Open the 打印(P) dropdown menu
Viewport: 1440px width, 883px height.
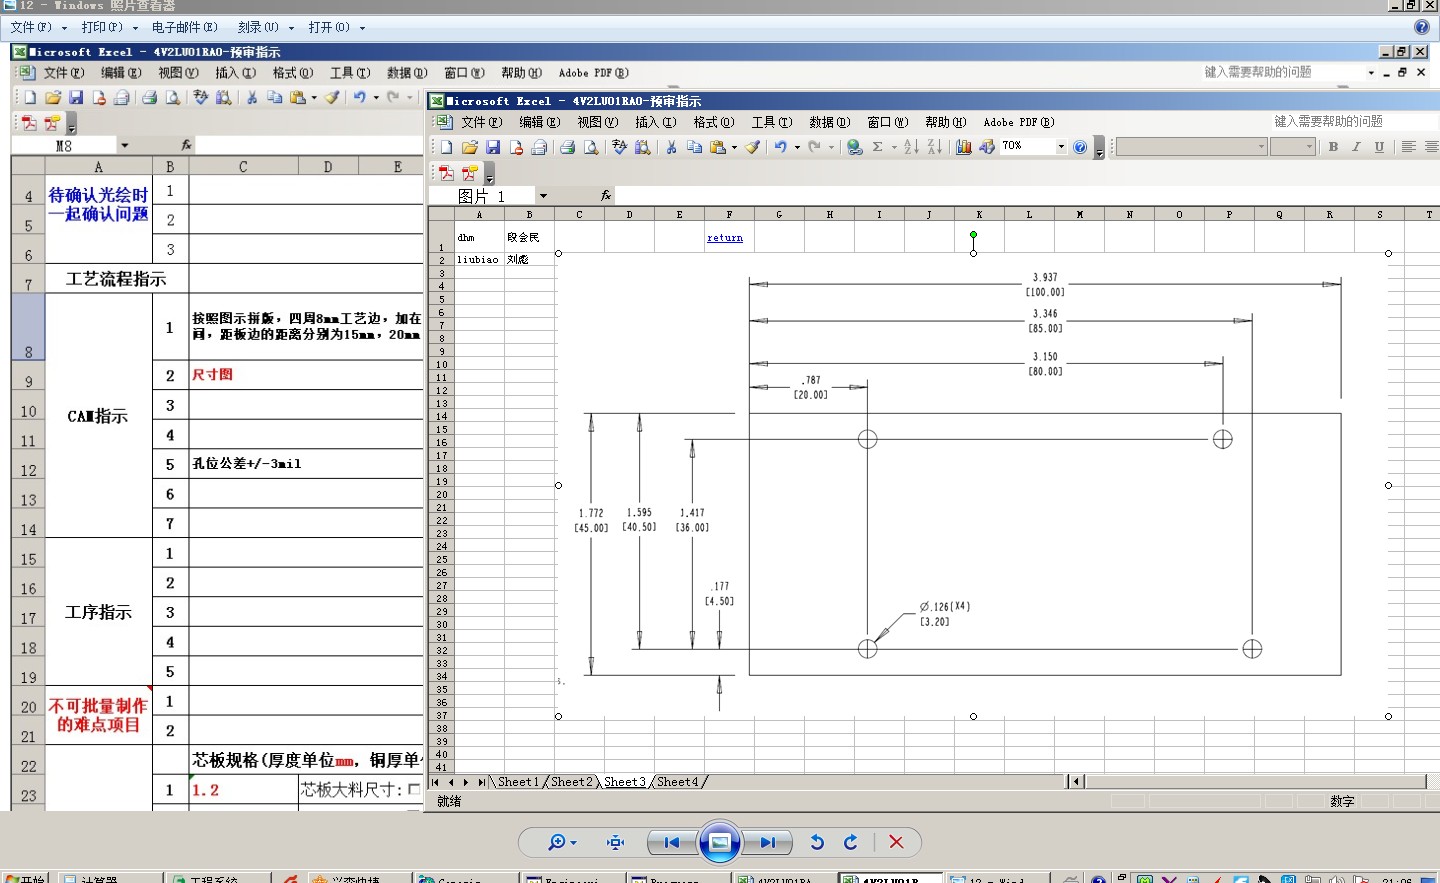click(x=108, y=27)
